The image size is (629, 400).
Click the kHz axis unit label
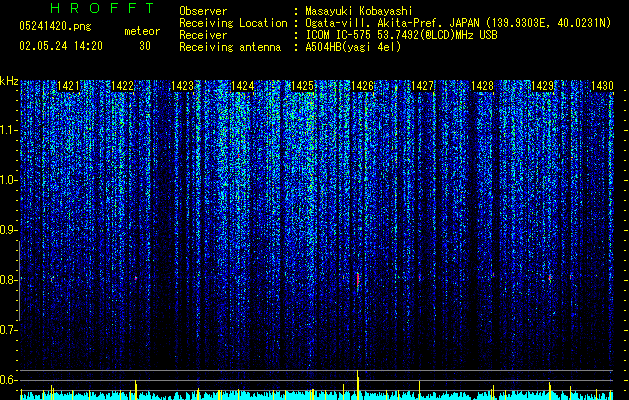[9, 81]
